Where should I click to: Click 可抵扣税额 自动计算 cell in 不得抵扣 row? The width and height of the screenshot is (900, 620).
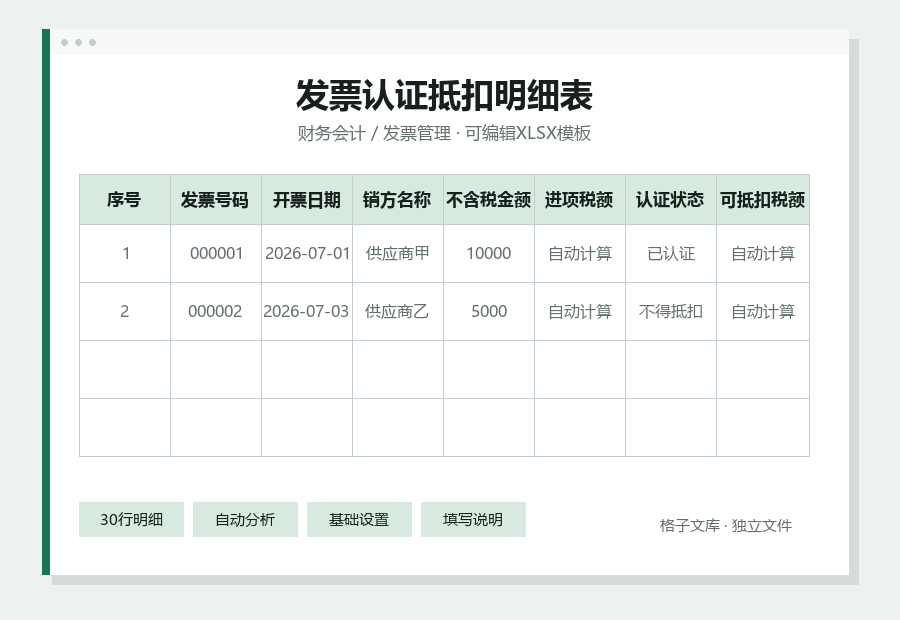click(x=763, y=312)
